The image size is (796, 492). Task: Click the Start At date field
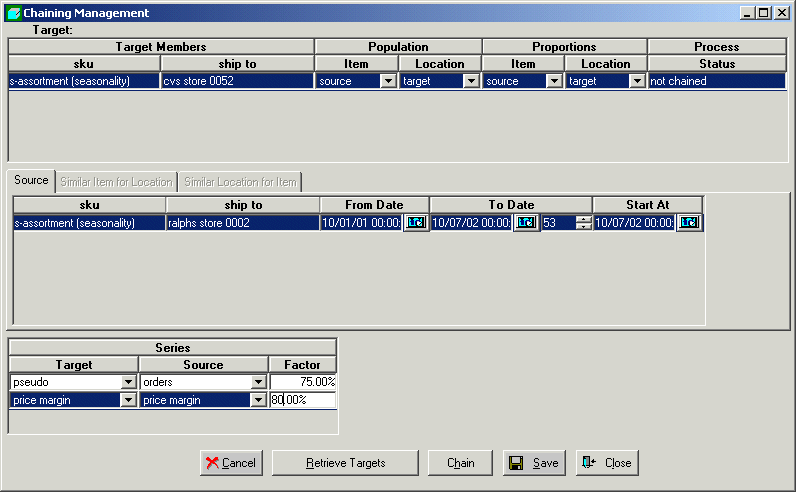tap(634, 222)
